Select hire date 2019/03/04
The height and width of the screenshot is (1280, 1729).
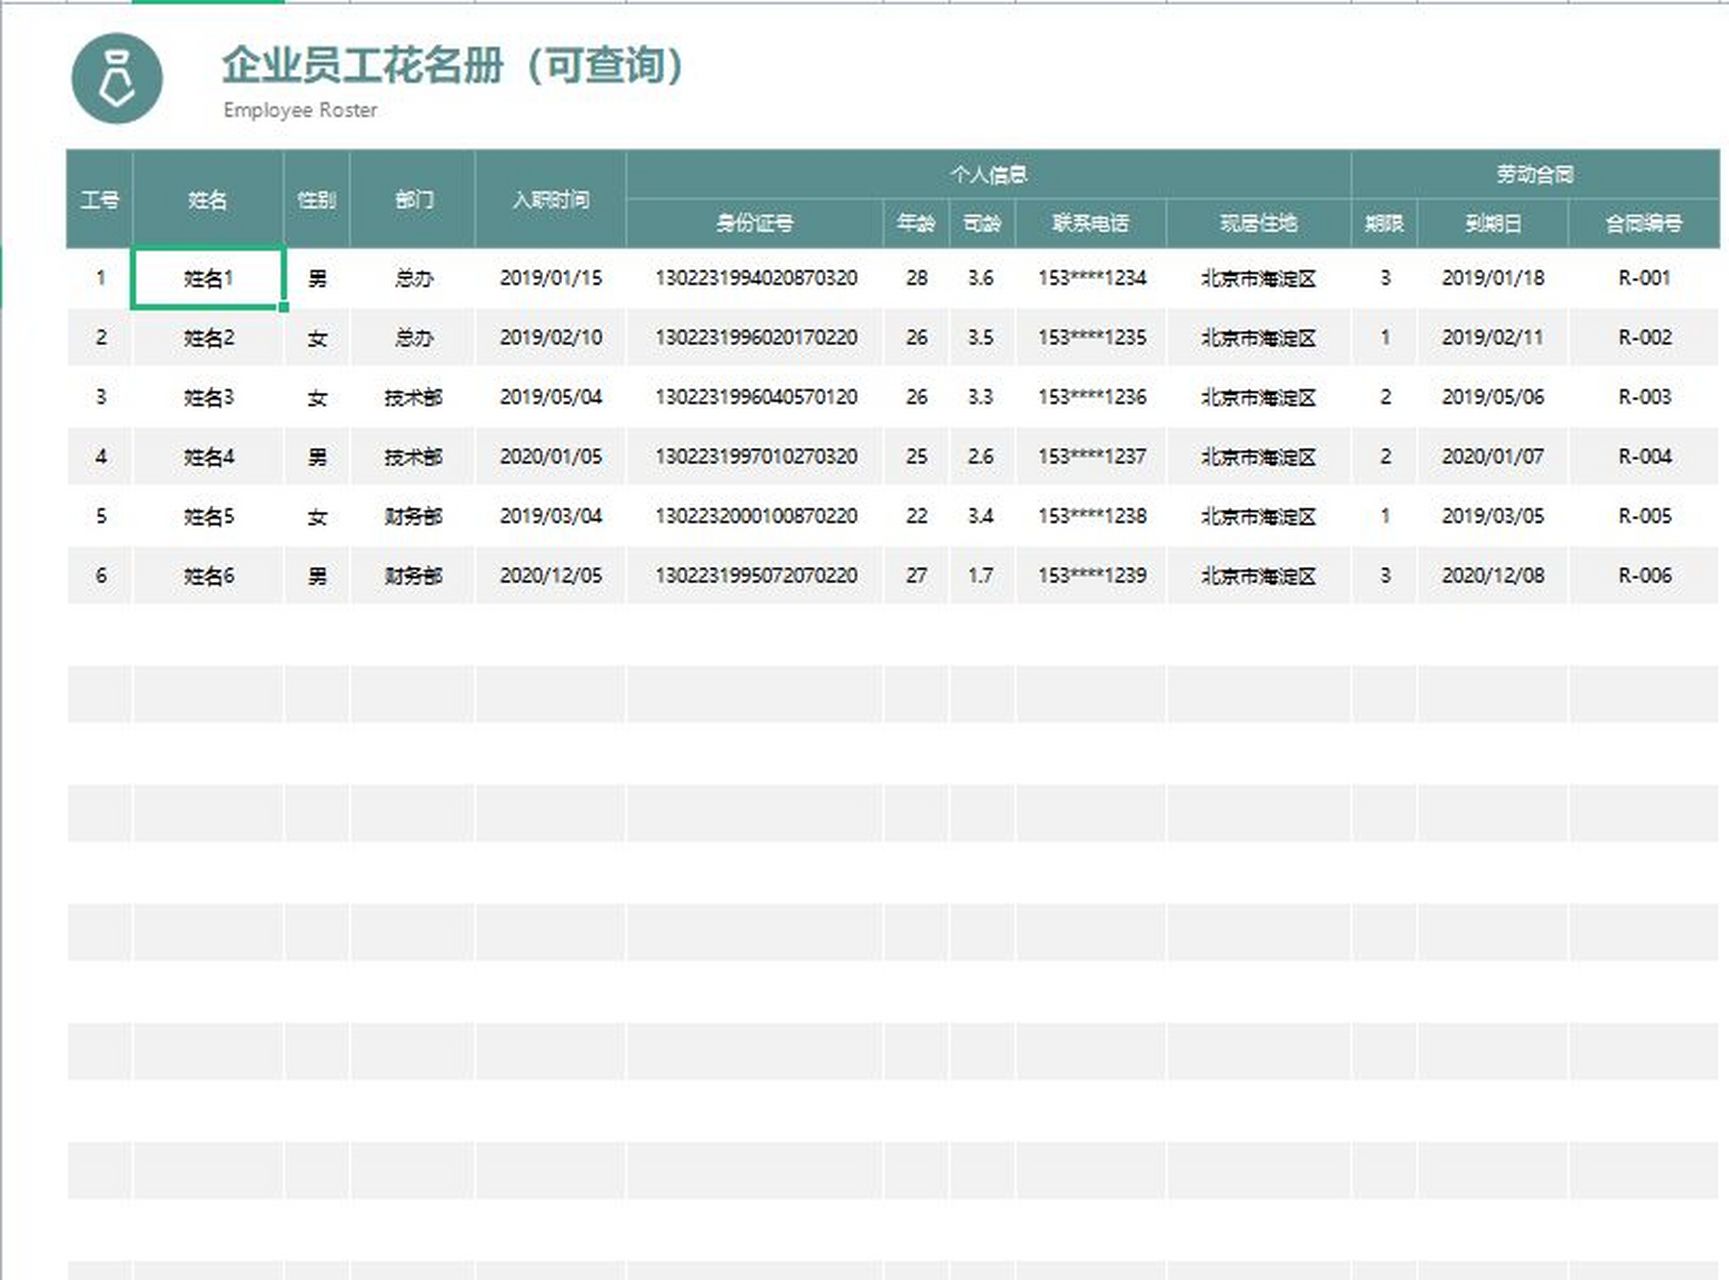point(551,516)
